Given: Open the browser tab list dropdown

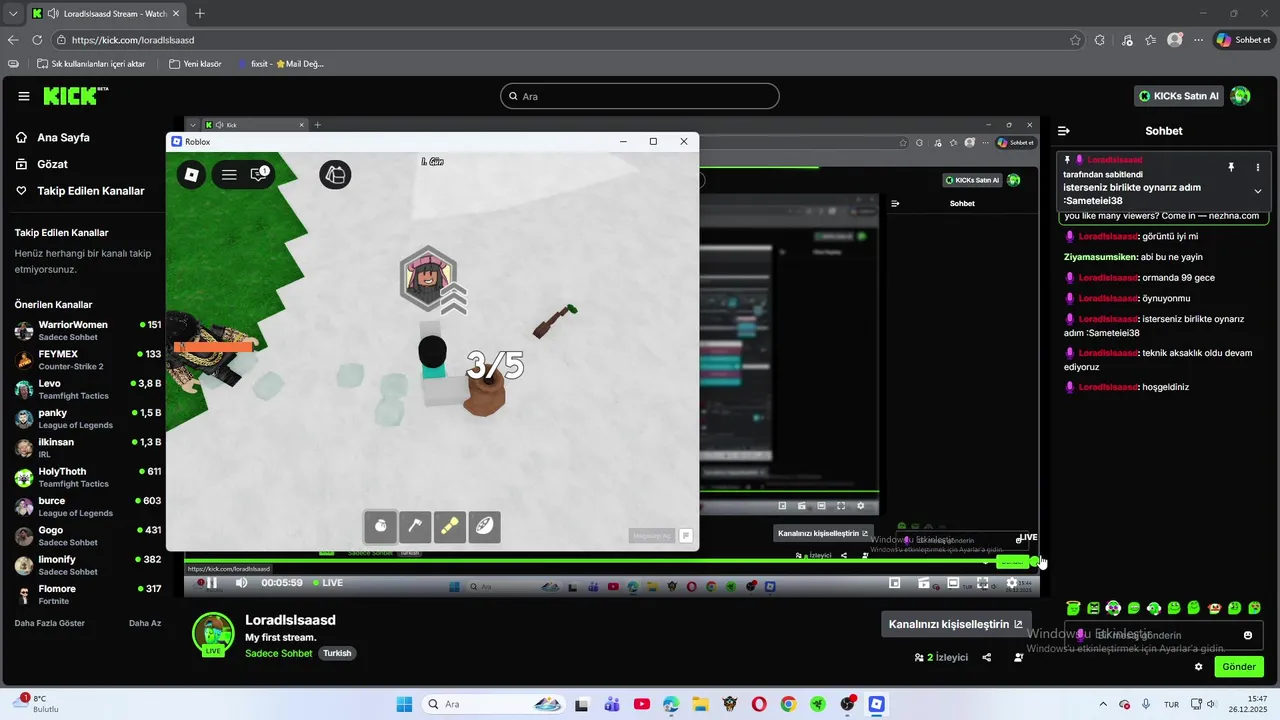Looking at the screenshot, I should 13,14.
